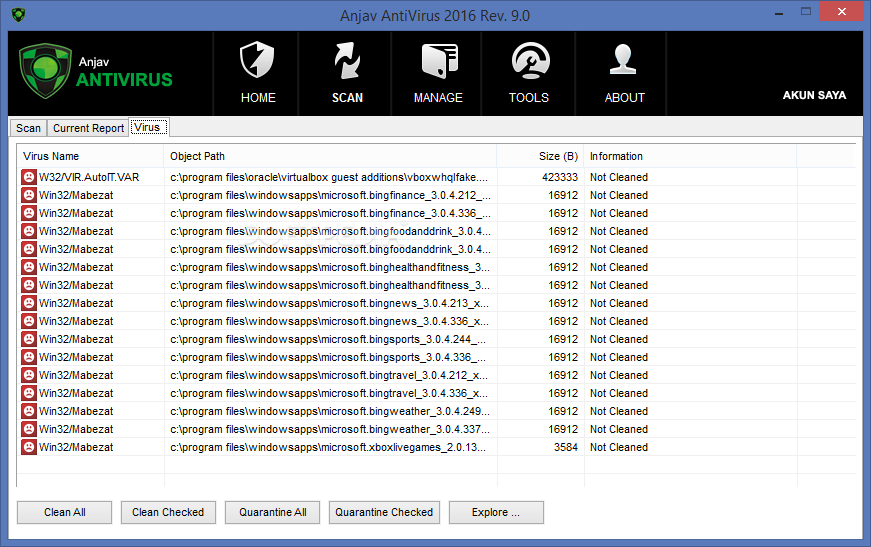Click the size value 423333
This screenshot has width=871, height=547.
point(560,177)
